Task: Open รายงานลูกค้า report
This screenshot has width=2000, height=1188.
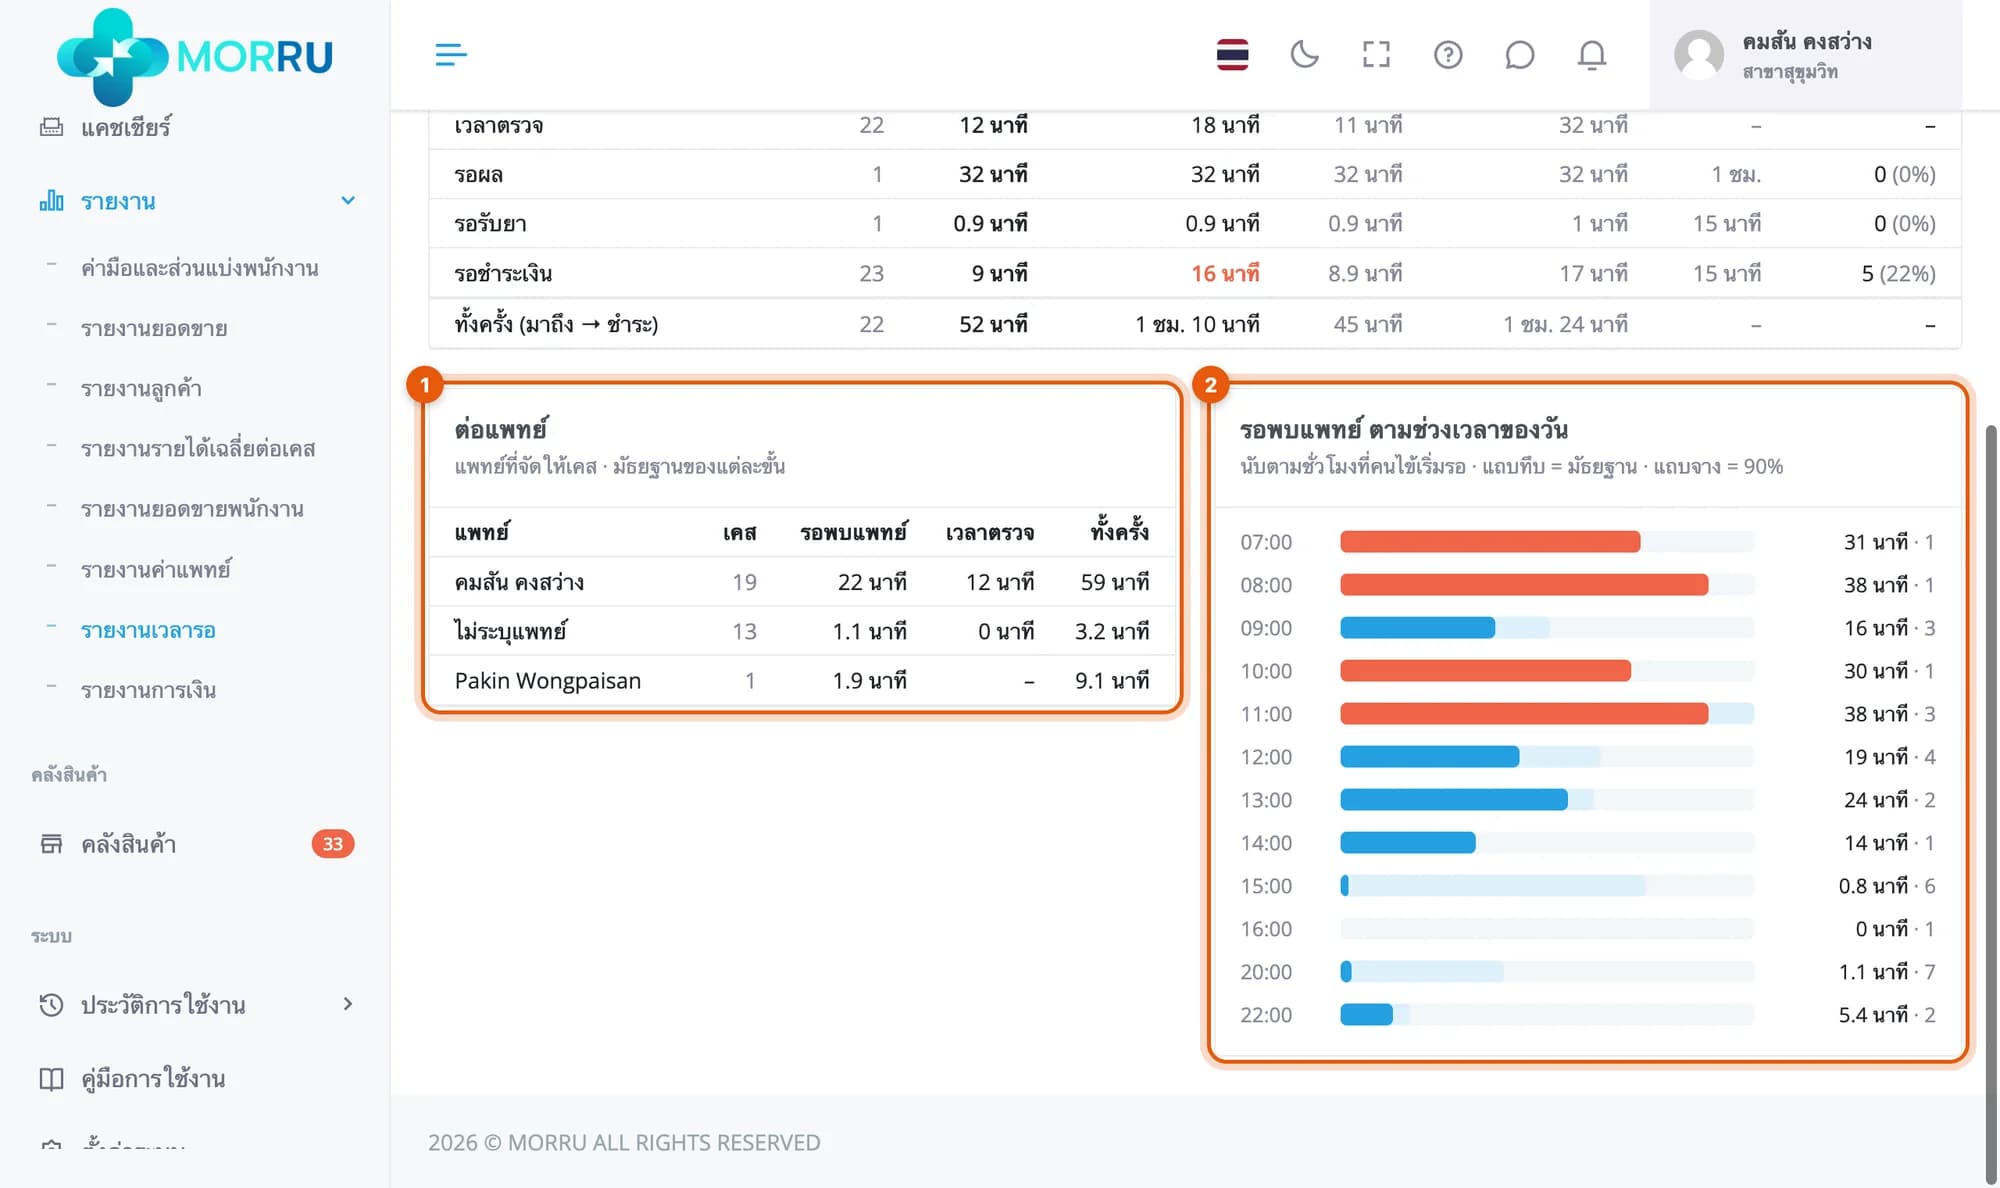Action: coord(141,388)
